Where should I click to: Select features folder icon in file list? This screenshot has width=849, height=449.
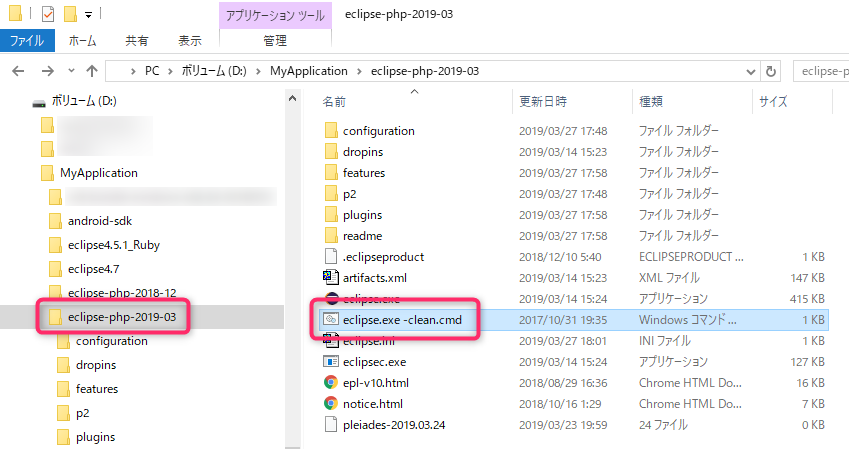(x=331, y=173)
